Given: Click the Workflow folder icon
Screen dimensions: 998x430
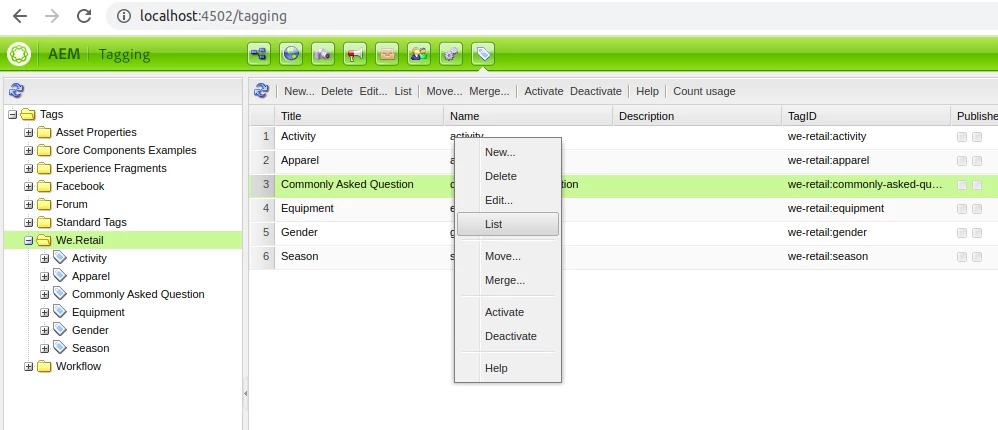Looking at the screenshot, I should tap(44, 366).
